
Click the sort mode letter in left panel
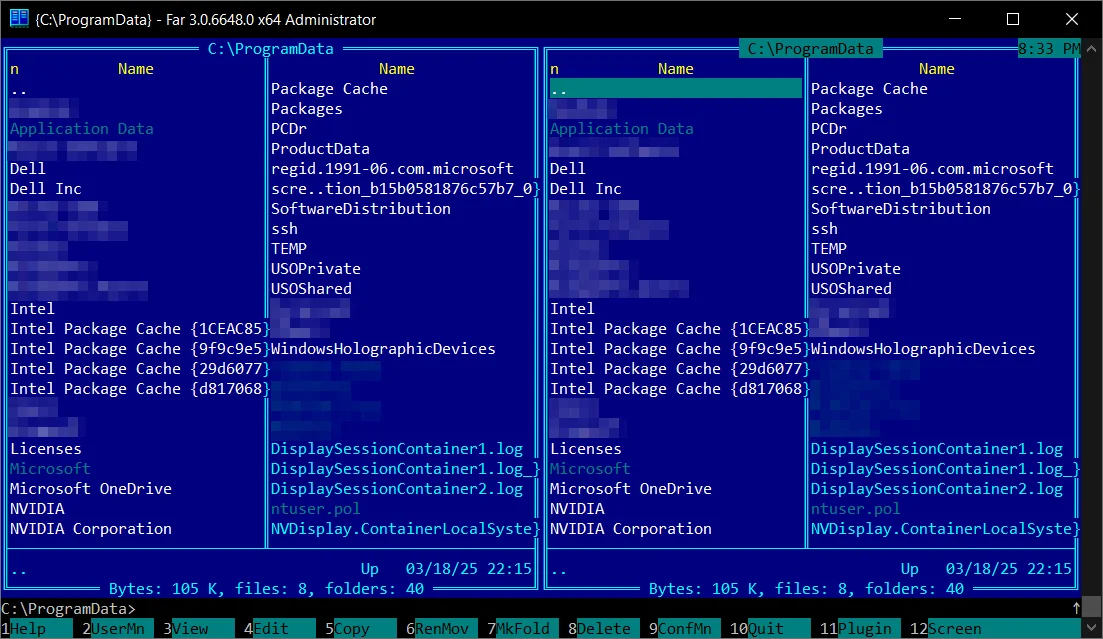tap(14, 69)
